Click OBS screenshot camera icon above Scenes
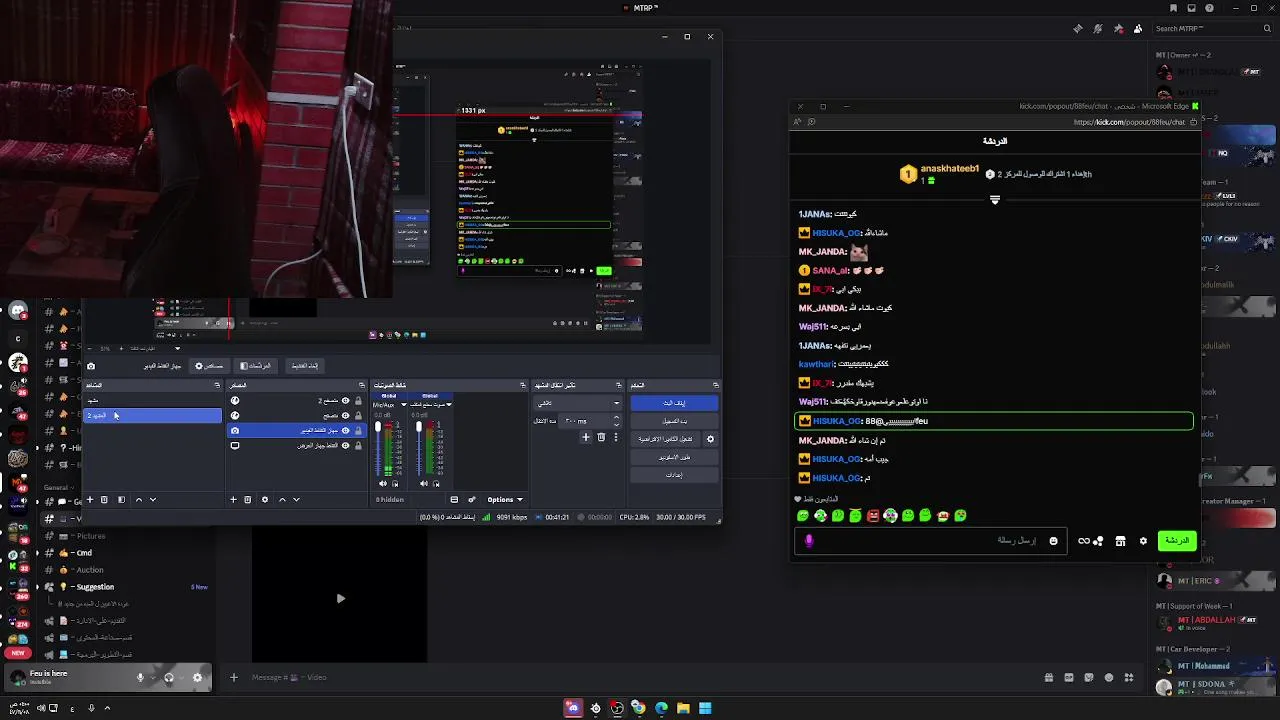Viewport: 1280px width, 720px height. point(91,366)
